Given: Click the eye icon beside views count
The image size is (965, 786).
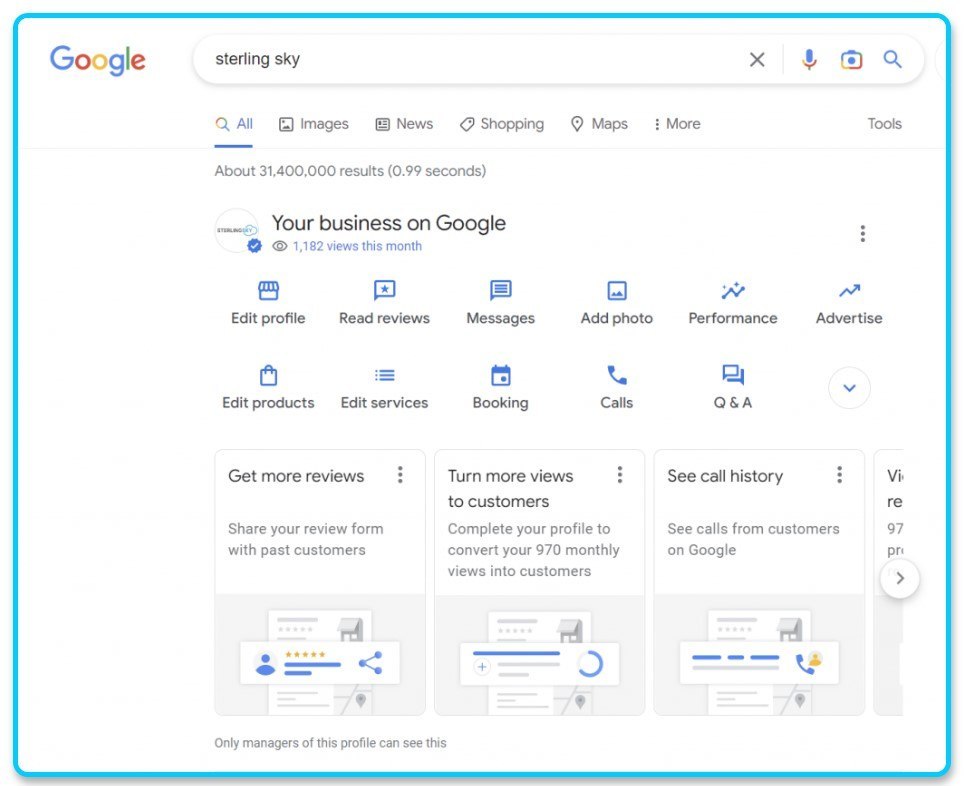Looking at the screenshot, I should tap(280, 246).
